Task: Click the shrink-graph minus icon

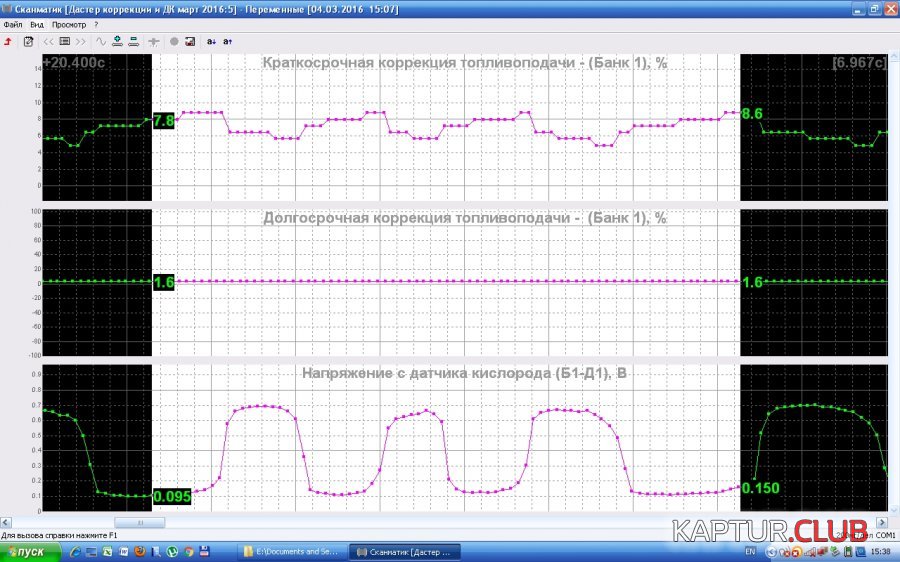Action: [133, 41]
